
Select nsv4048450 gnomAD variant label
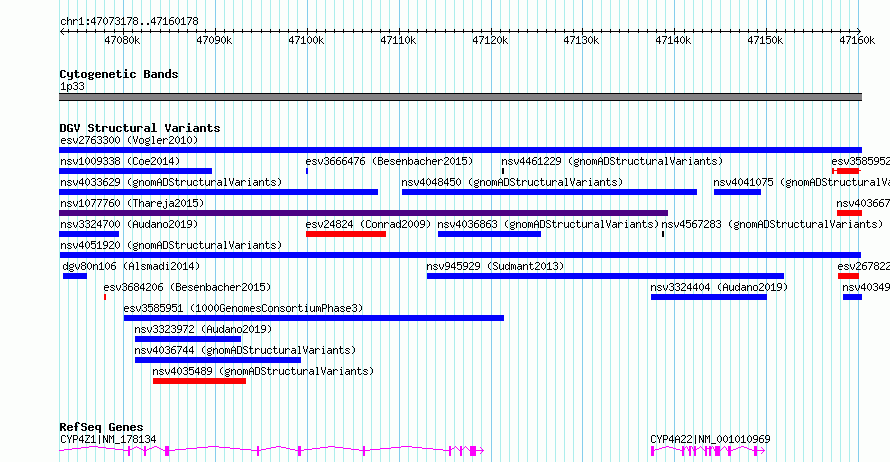click(x=512, y=182)
